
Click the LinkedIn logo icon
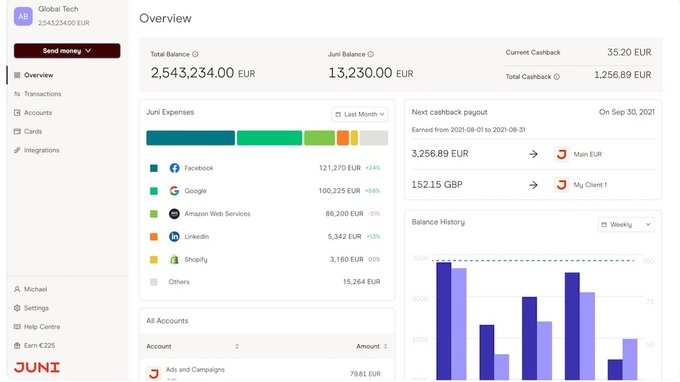click(174, 236)
